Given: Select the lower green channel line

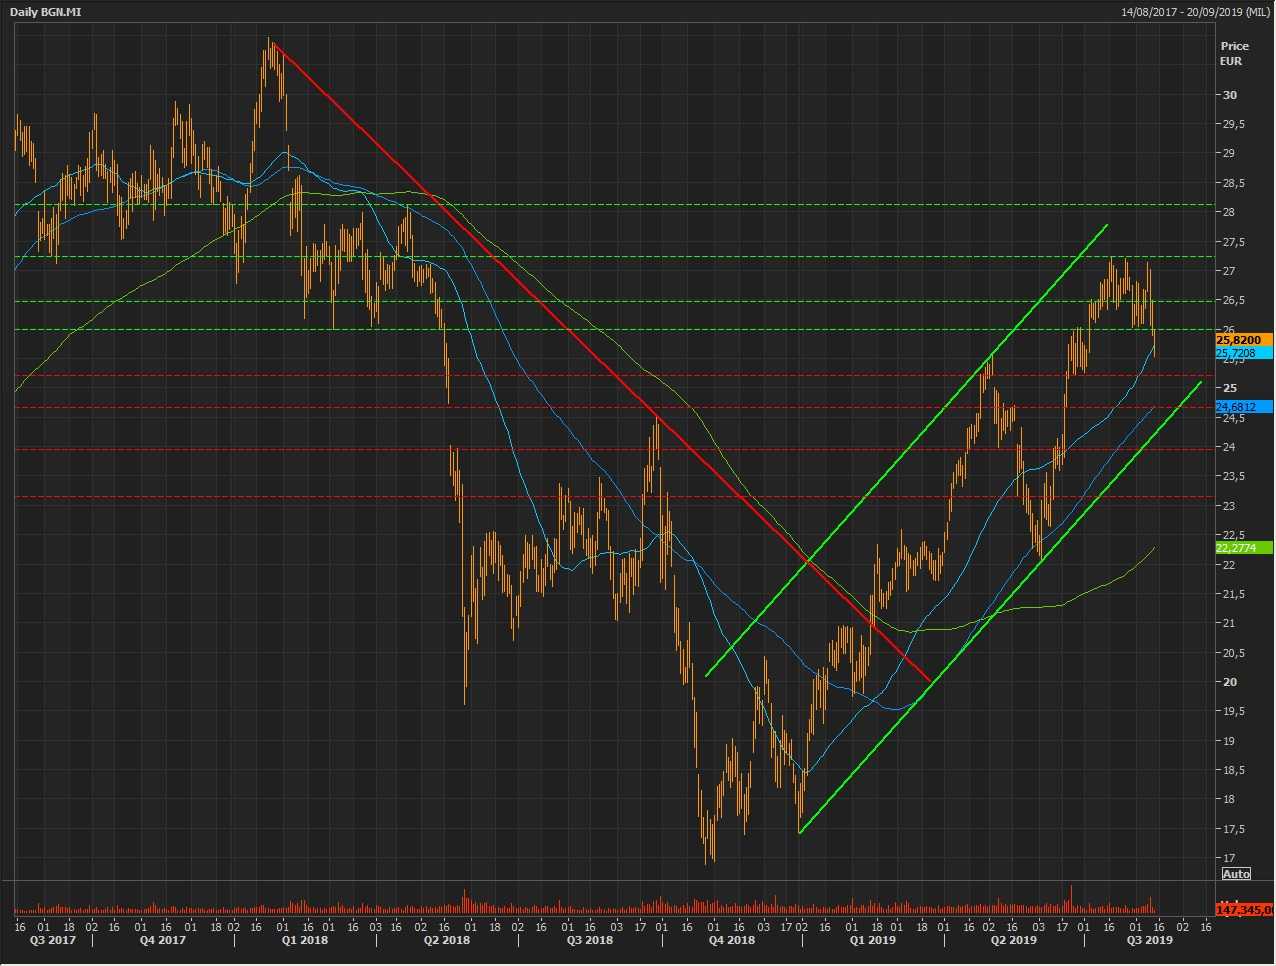Looking at the screenshot, I should (1000, 606).
